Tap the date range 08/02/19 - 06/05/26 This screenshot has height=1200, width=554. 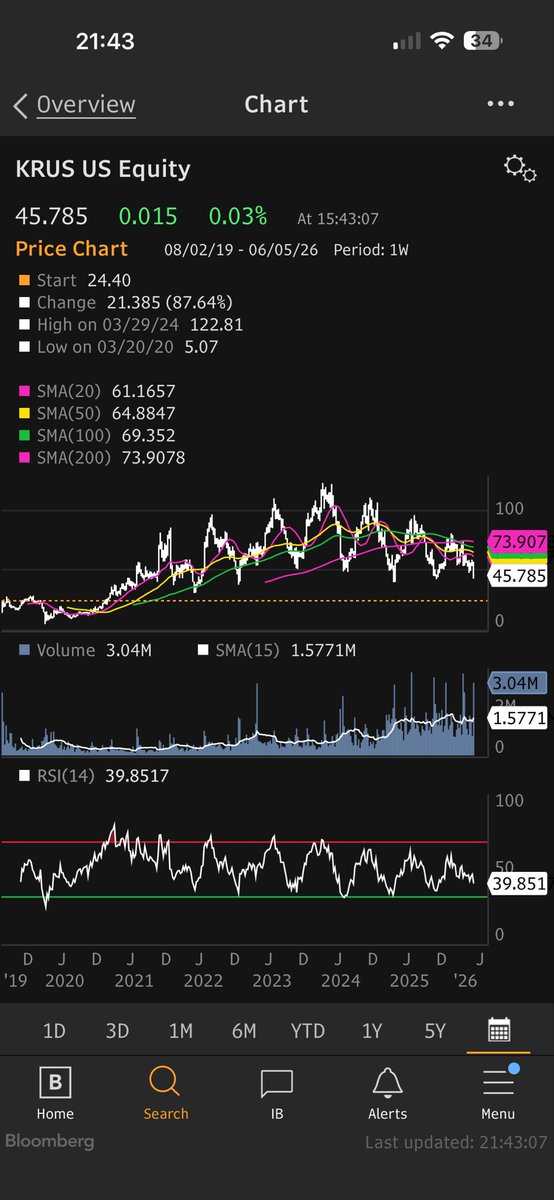click(x=241, y=249)
